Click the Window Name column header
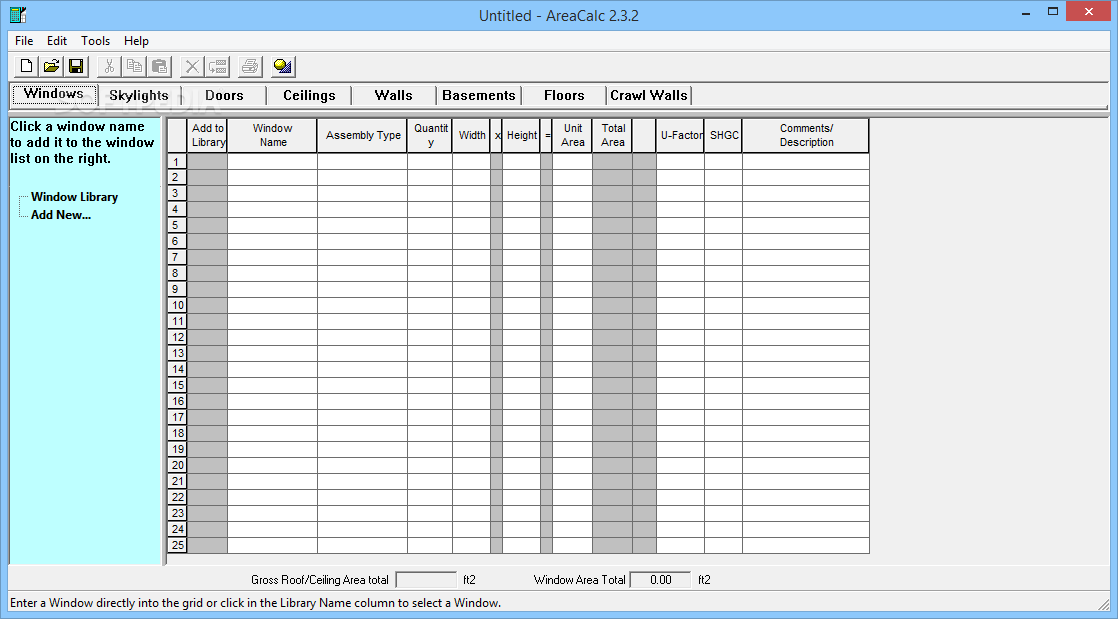The height and width of the screenshot is (619, 1118). point(272,135)
